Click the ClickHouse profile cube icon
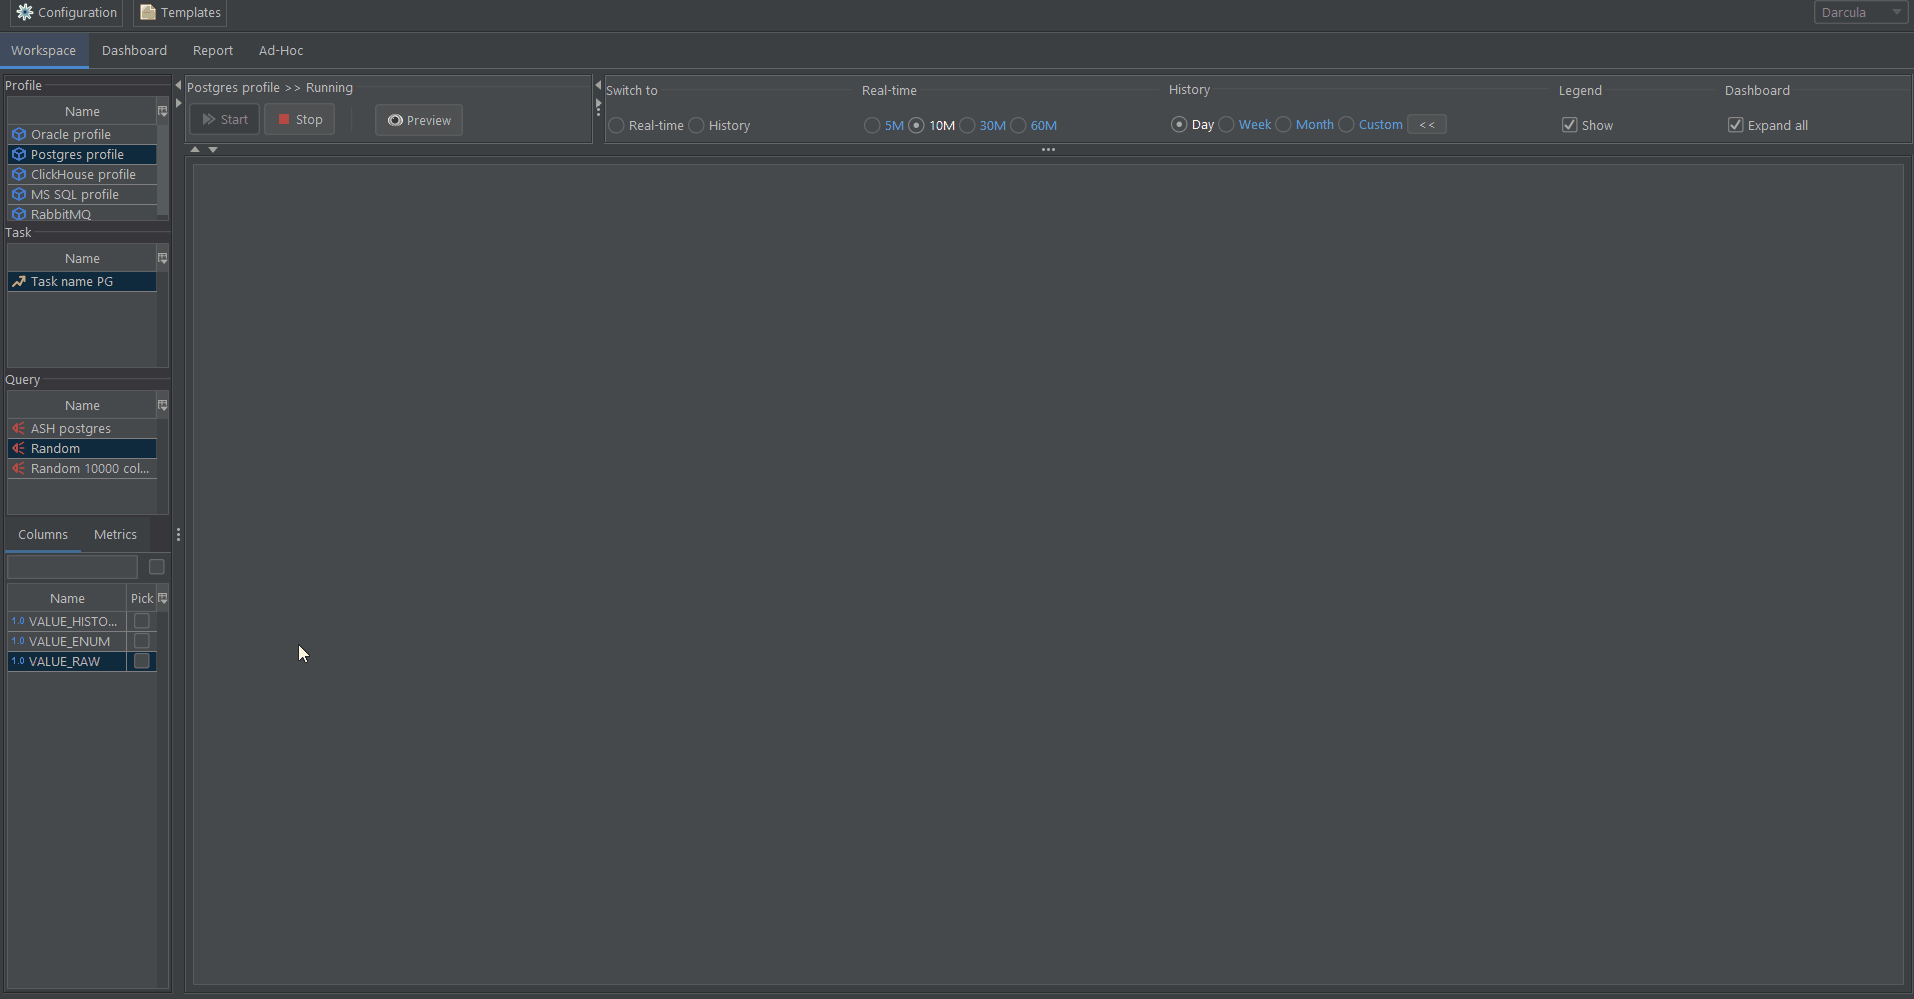This screenshot has height=999, width=1914. 19,174
